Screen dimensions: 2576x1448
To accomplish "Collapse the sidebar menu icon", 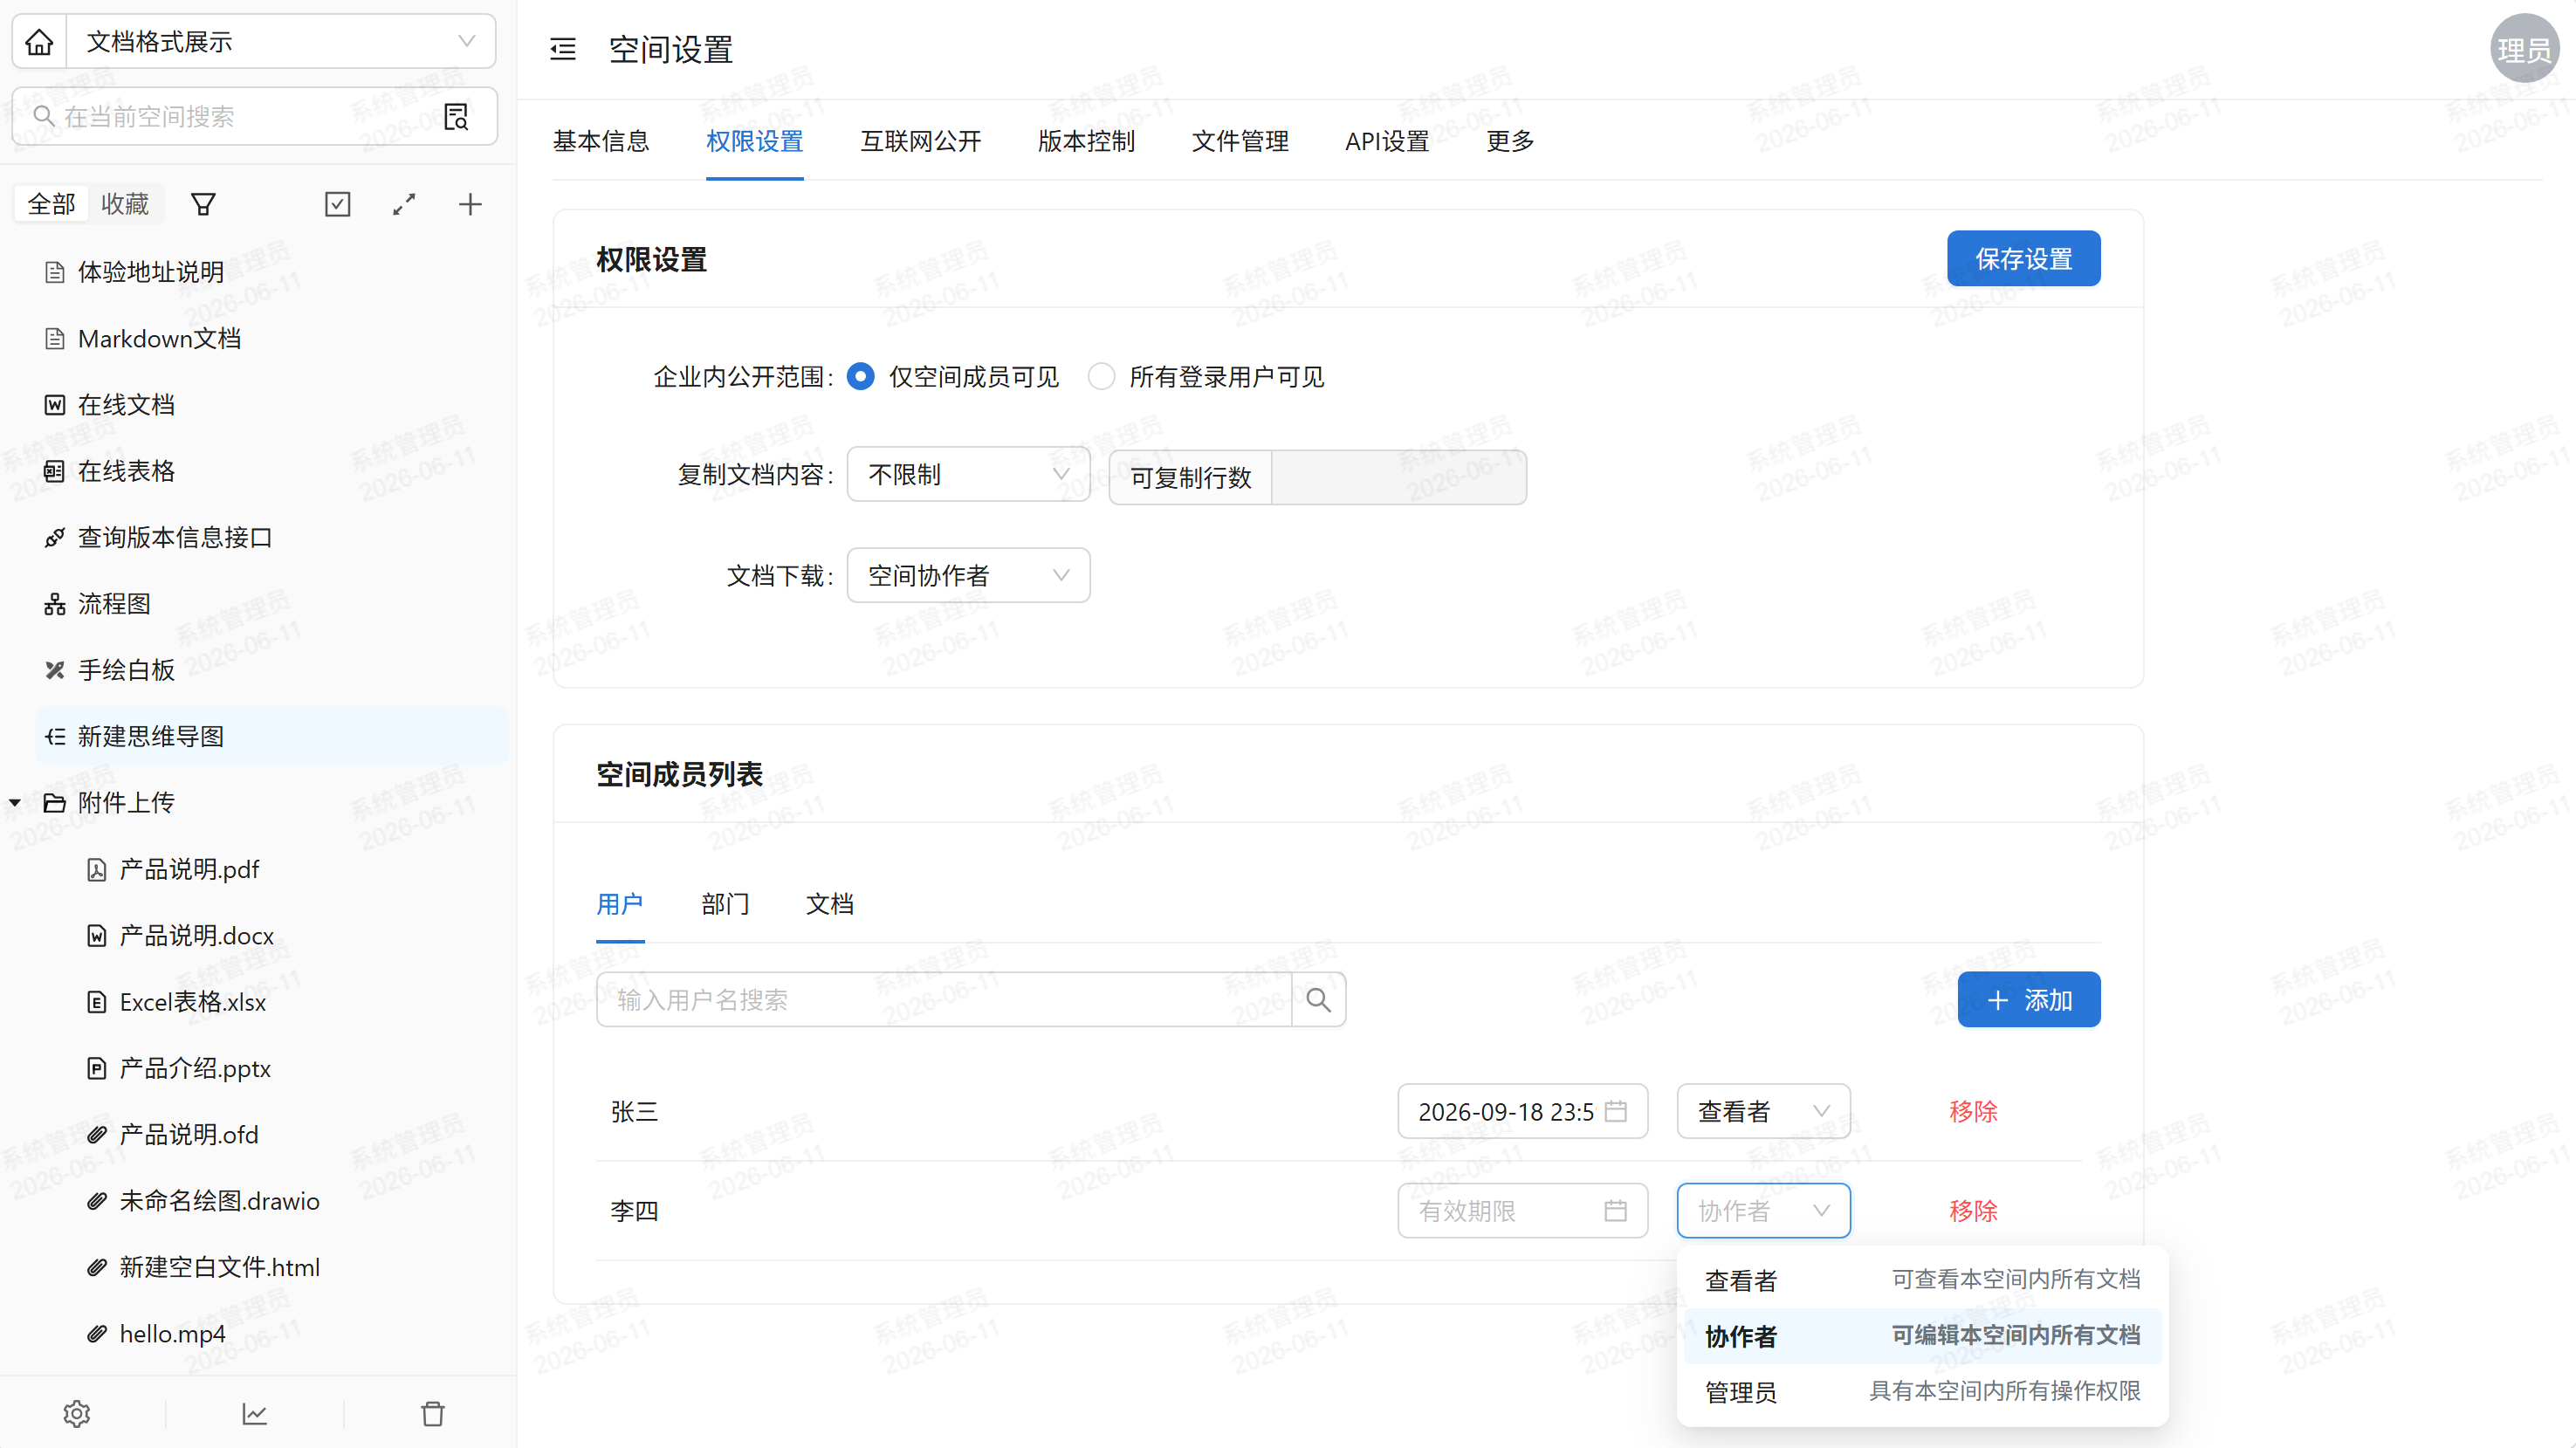I will tap(563, 49).
